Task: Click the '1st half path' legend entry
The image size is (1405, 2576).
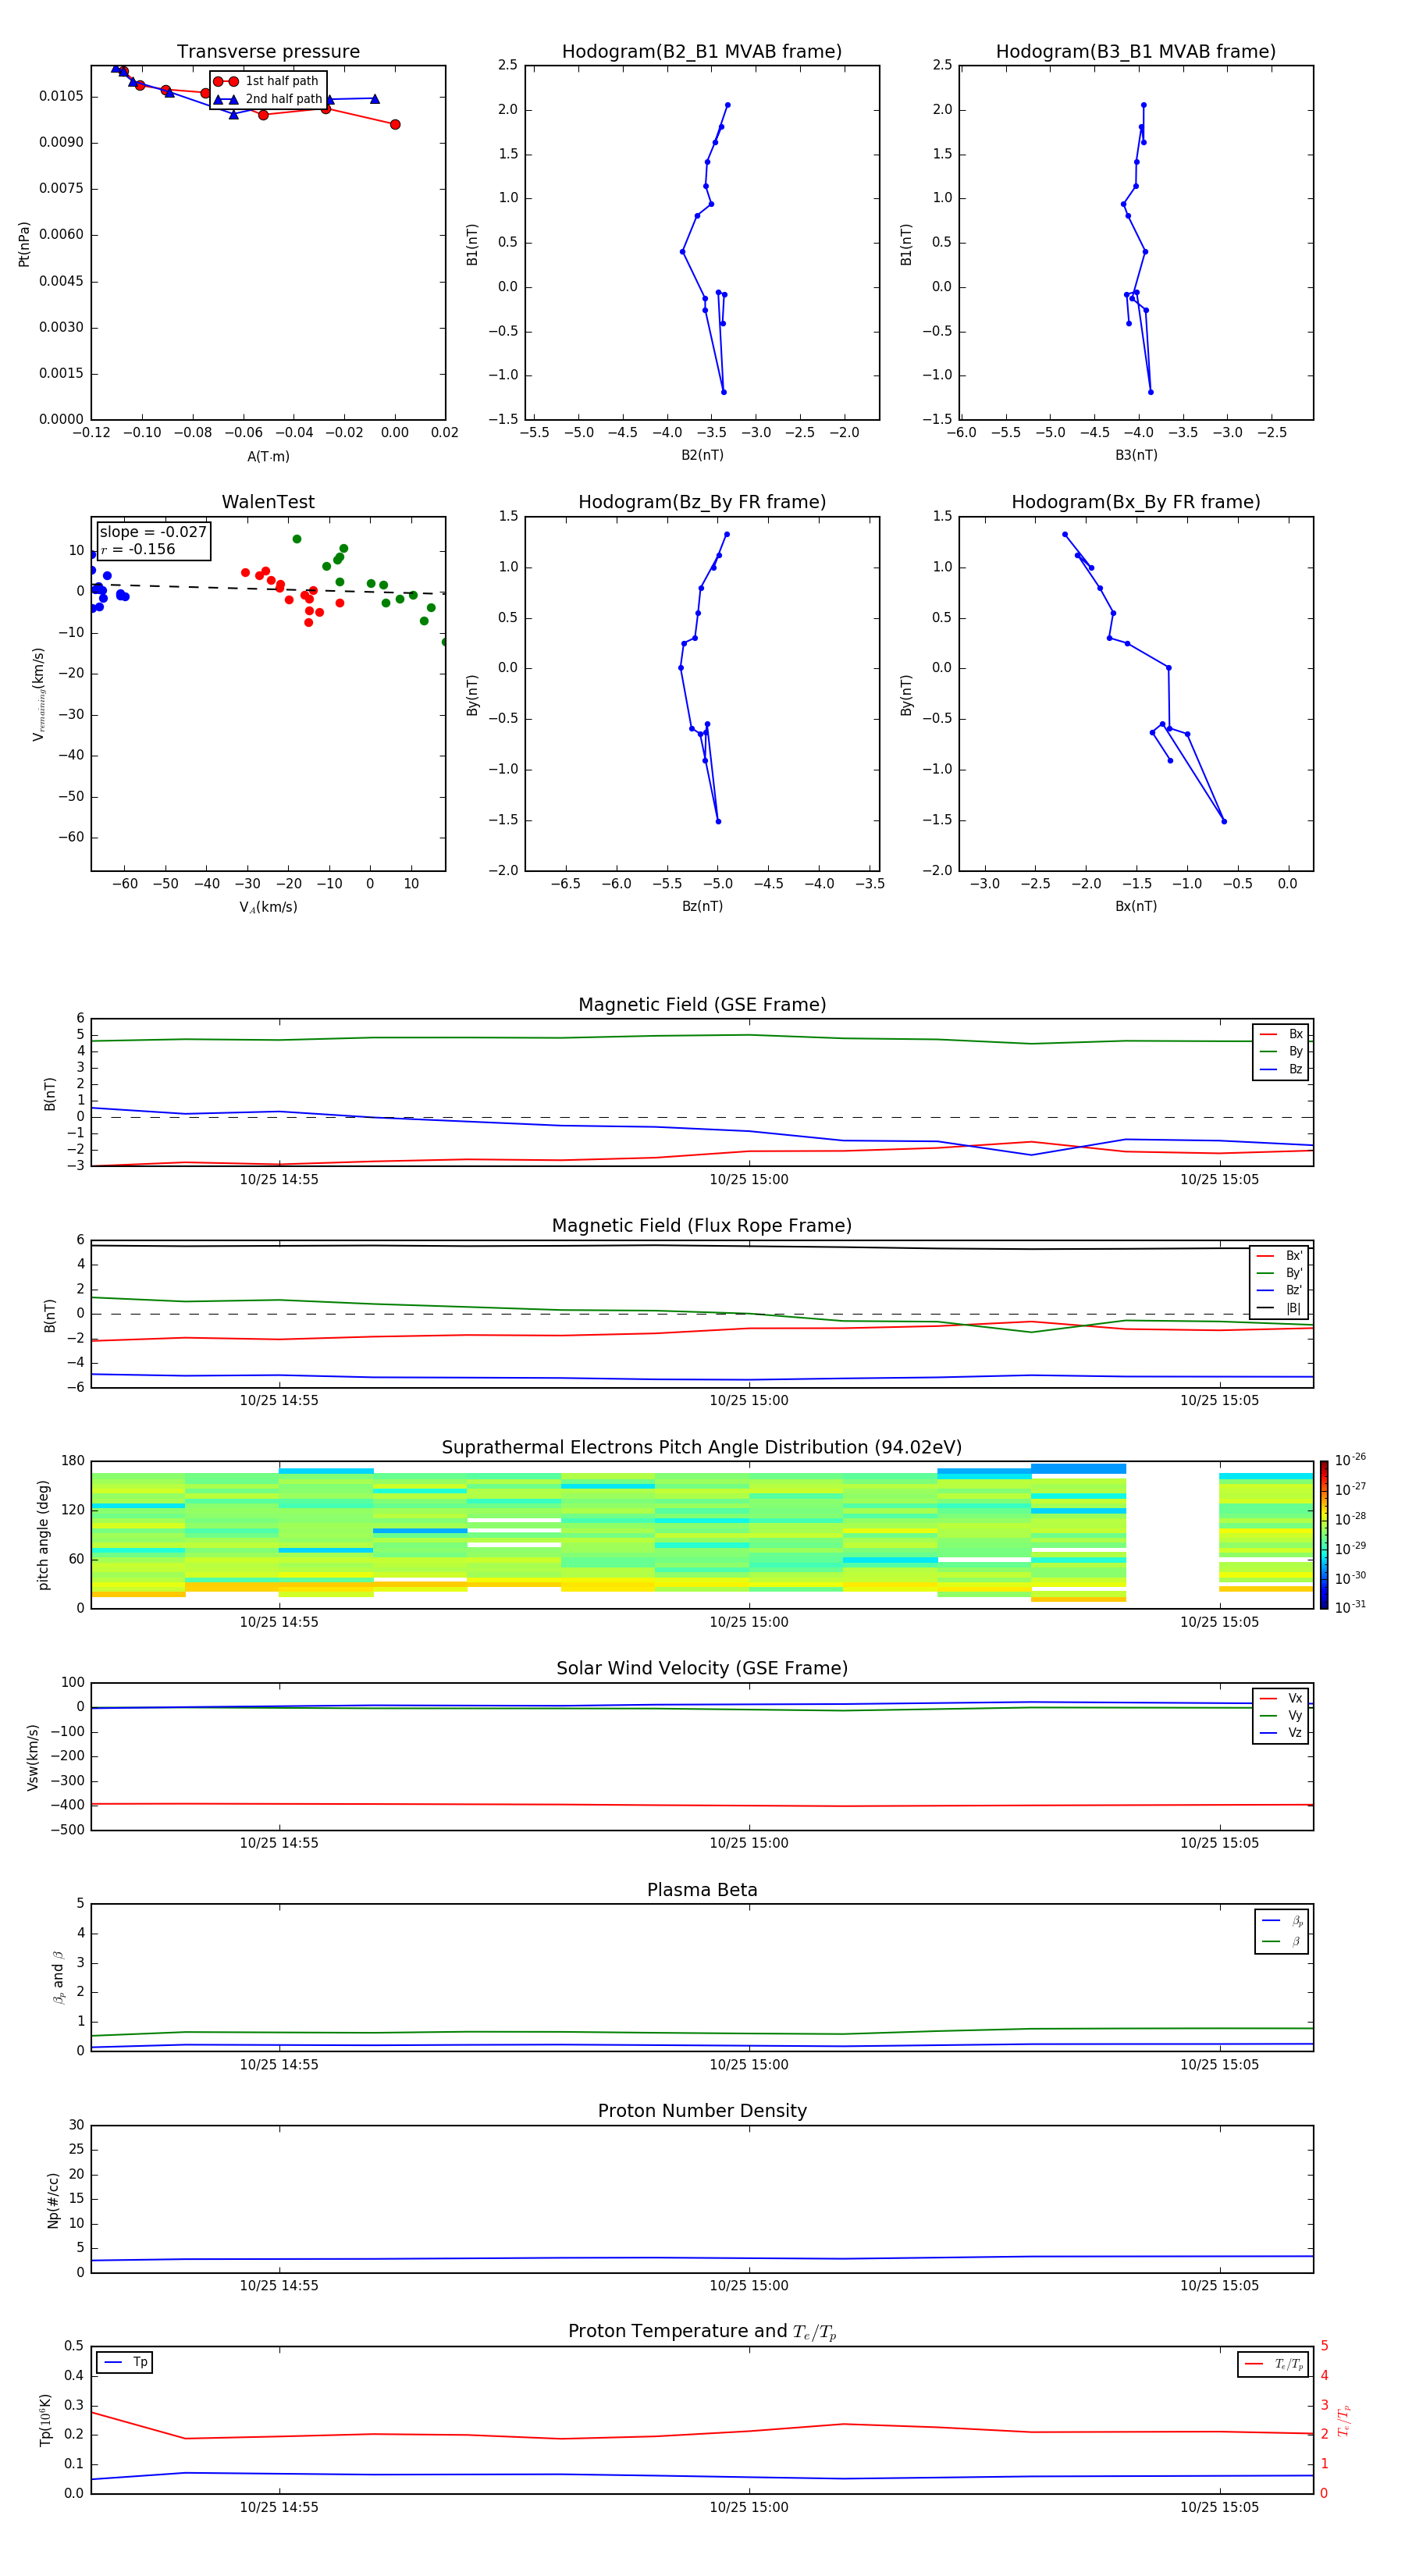Action: (268, 81)
